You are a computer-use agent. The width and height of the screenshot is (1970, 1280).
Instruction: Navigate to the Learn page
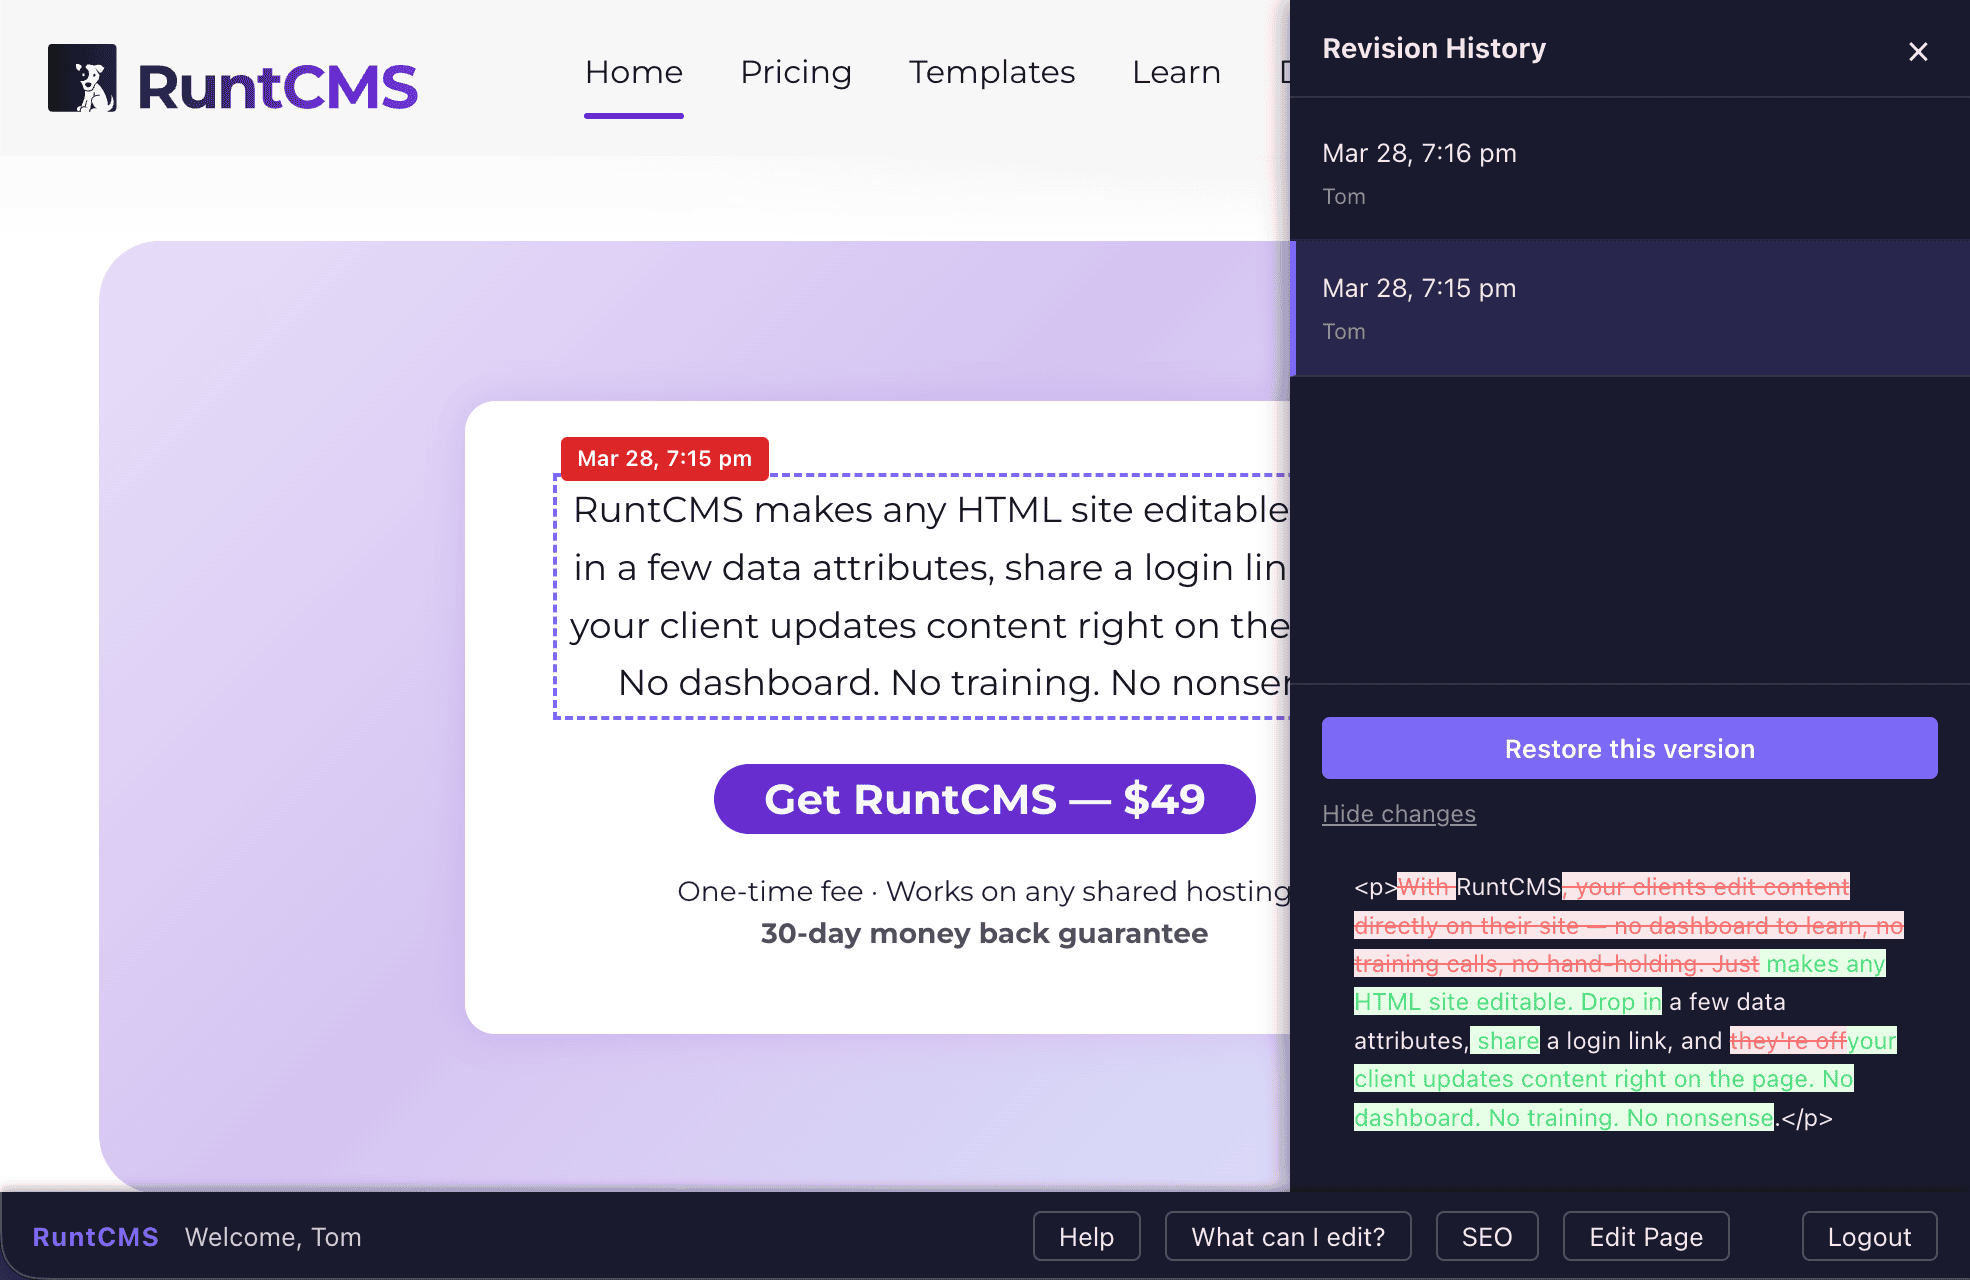(x=1176, y=72)
